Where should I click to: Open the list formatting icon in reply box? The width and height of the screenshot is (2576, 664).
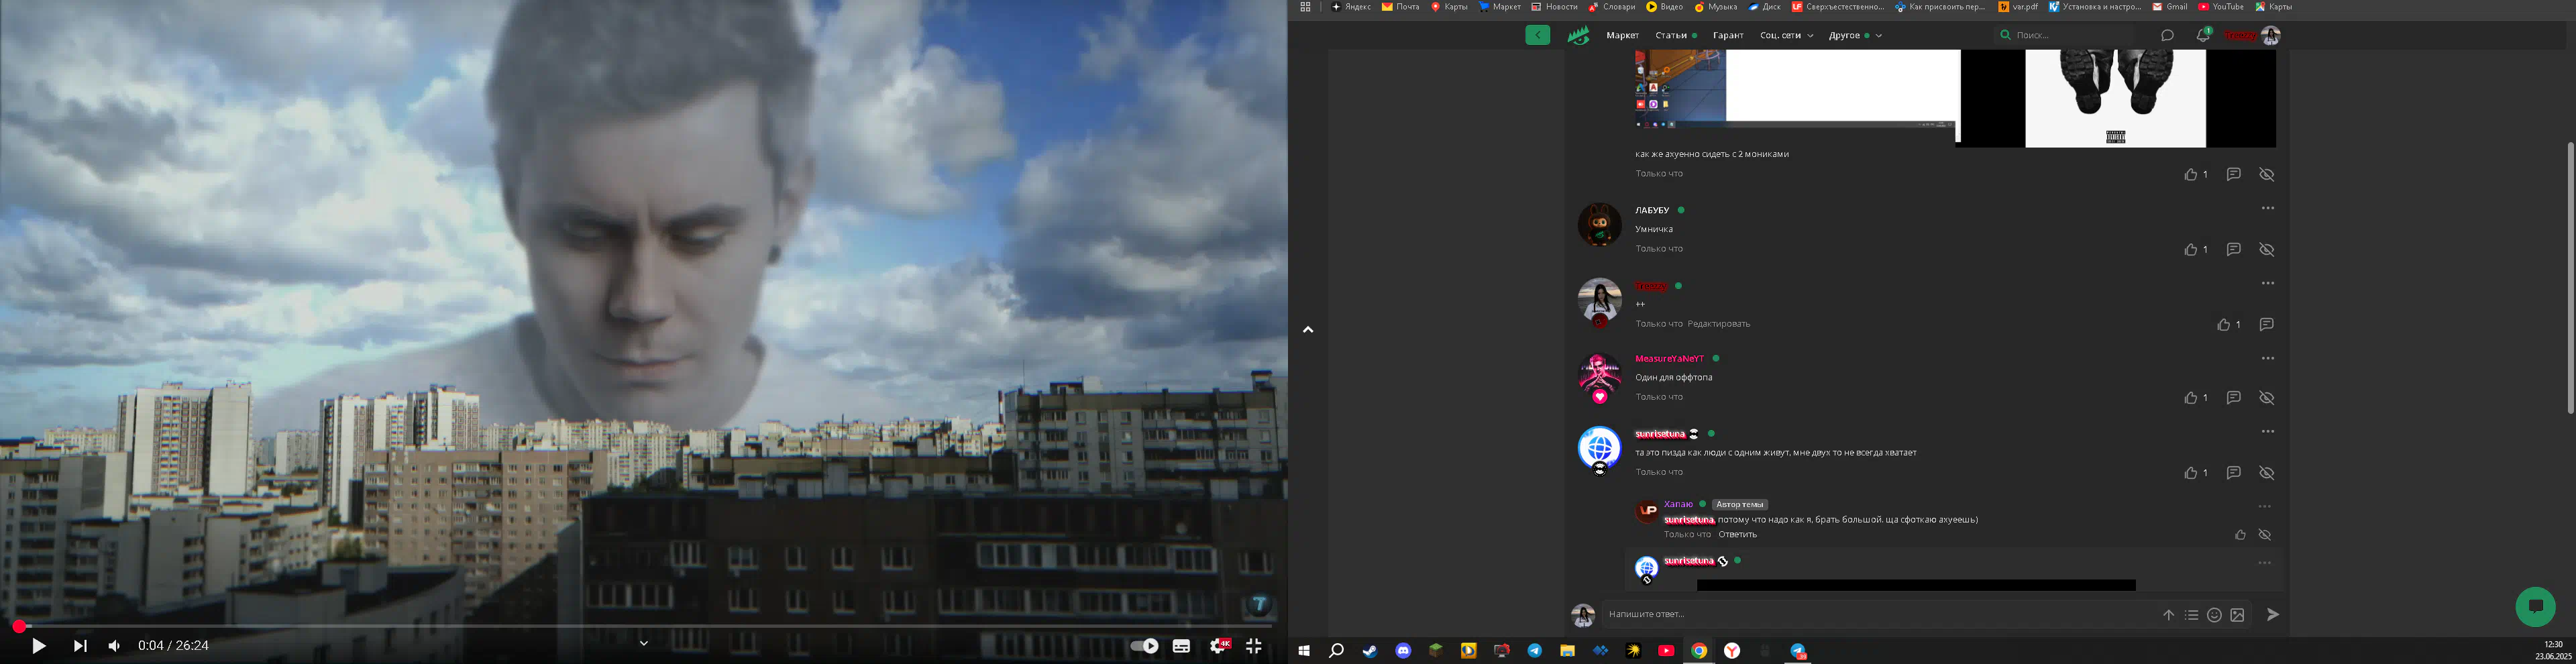tap(2191, 616)
